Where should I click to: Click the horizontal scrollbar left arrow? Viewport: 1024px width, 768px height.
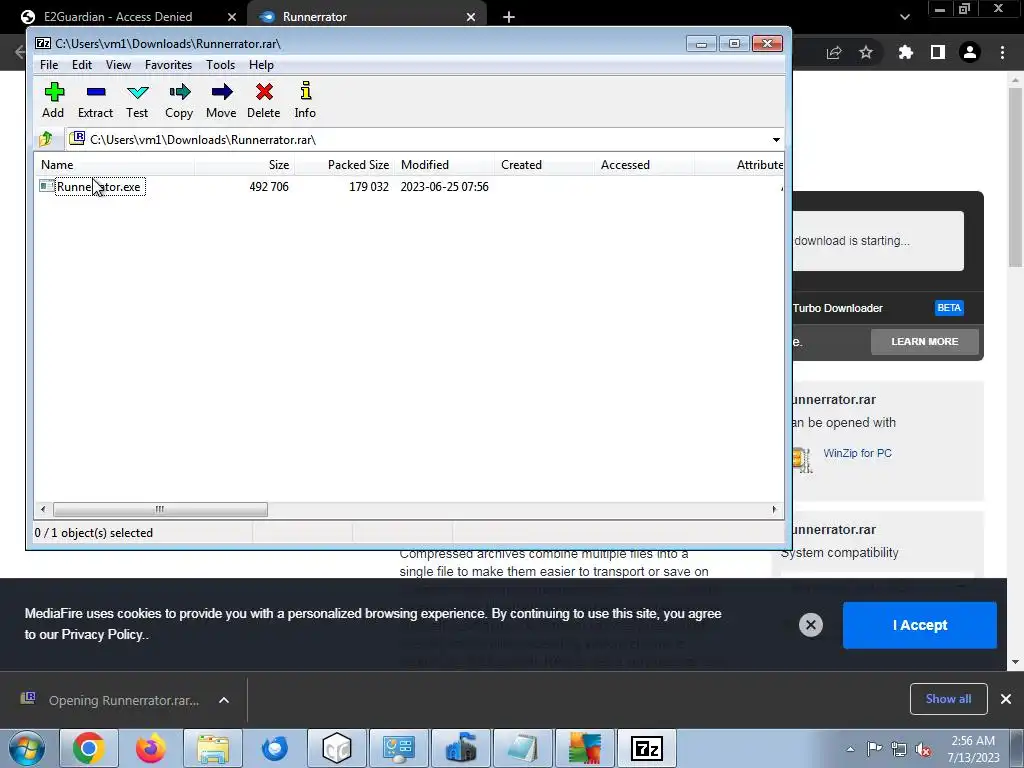tap(43, 509)
